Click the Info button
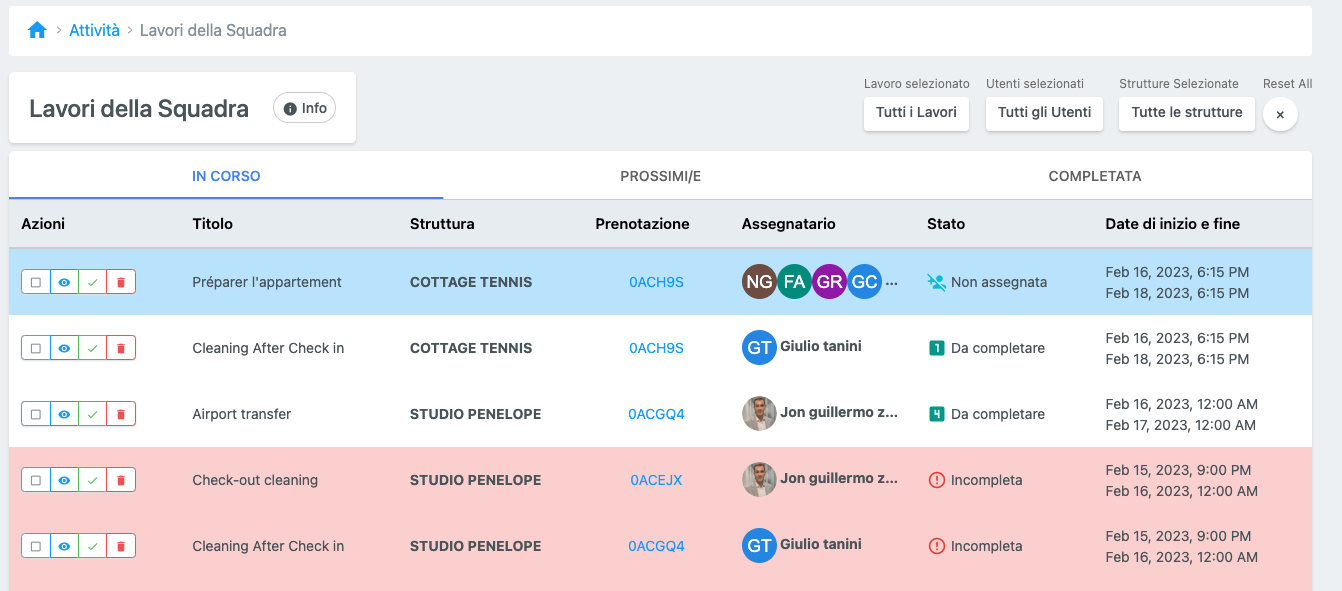1342x591 pixels. point(305,108)
